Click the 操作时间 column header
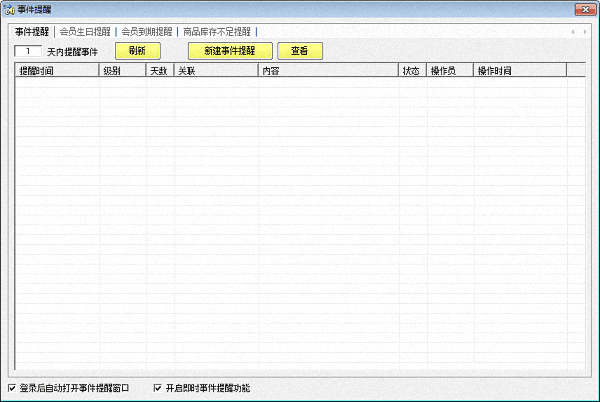Screen dimensions: 600x402 click(519, 71)
